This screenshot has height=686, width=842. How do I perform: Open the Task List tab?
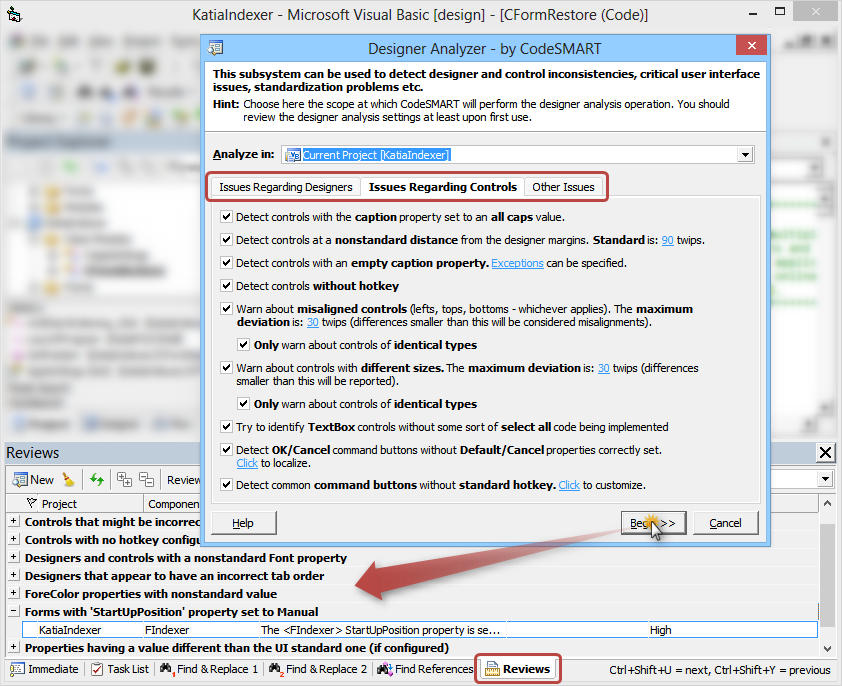click(120, 669)
